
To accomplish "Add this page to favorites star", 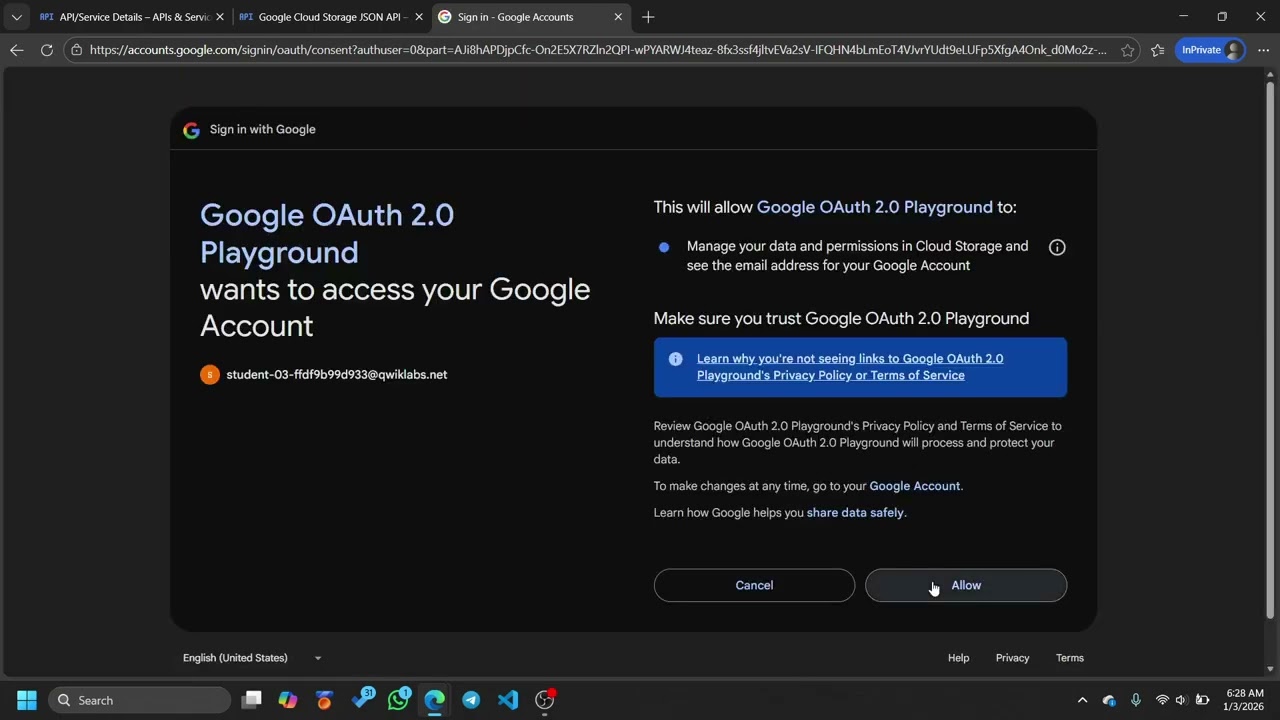I will tap(1127, 50).
